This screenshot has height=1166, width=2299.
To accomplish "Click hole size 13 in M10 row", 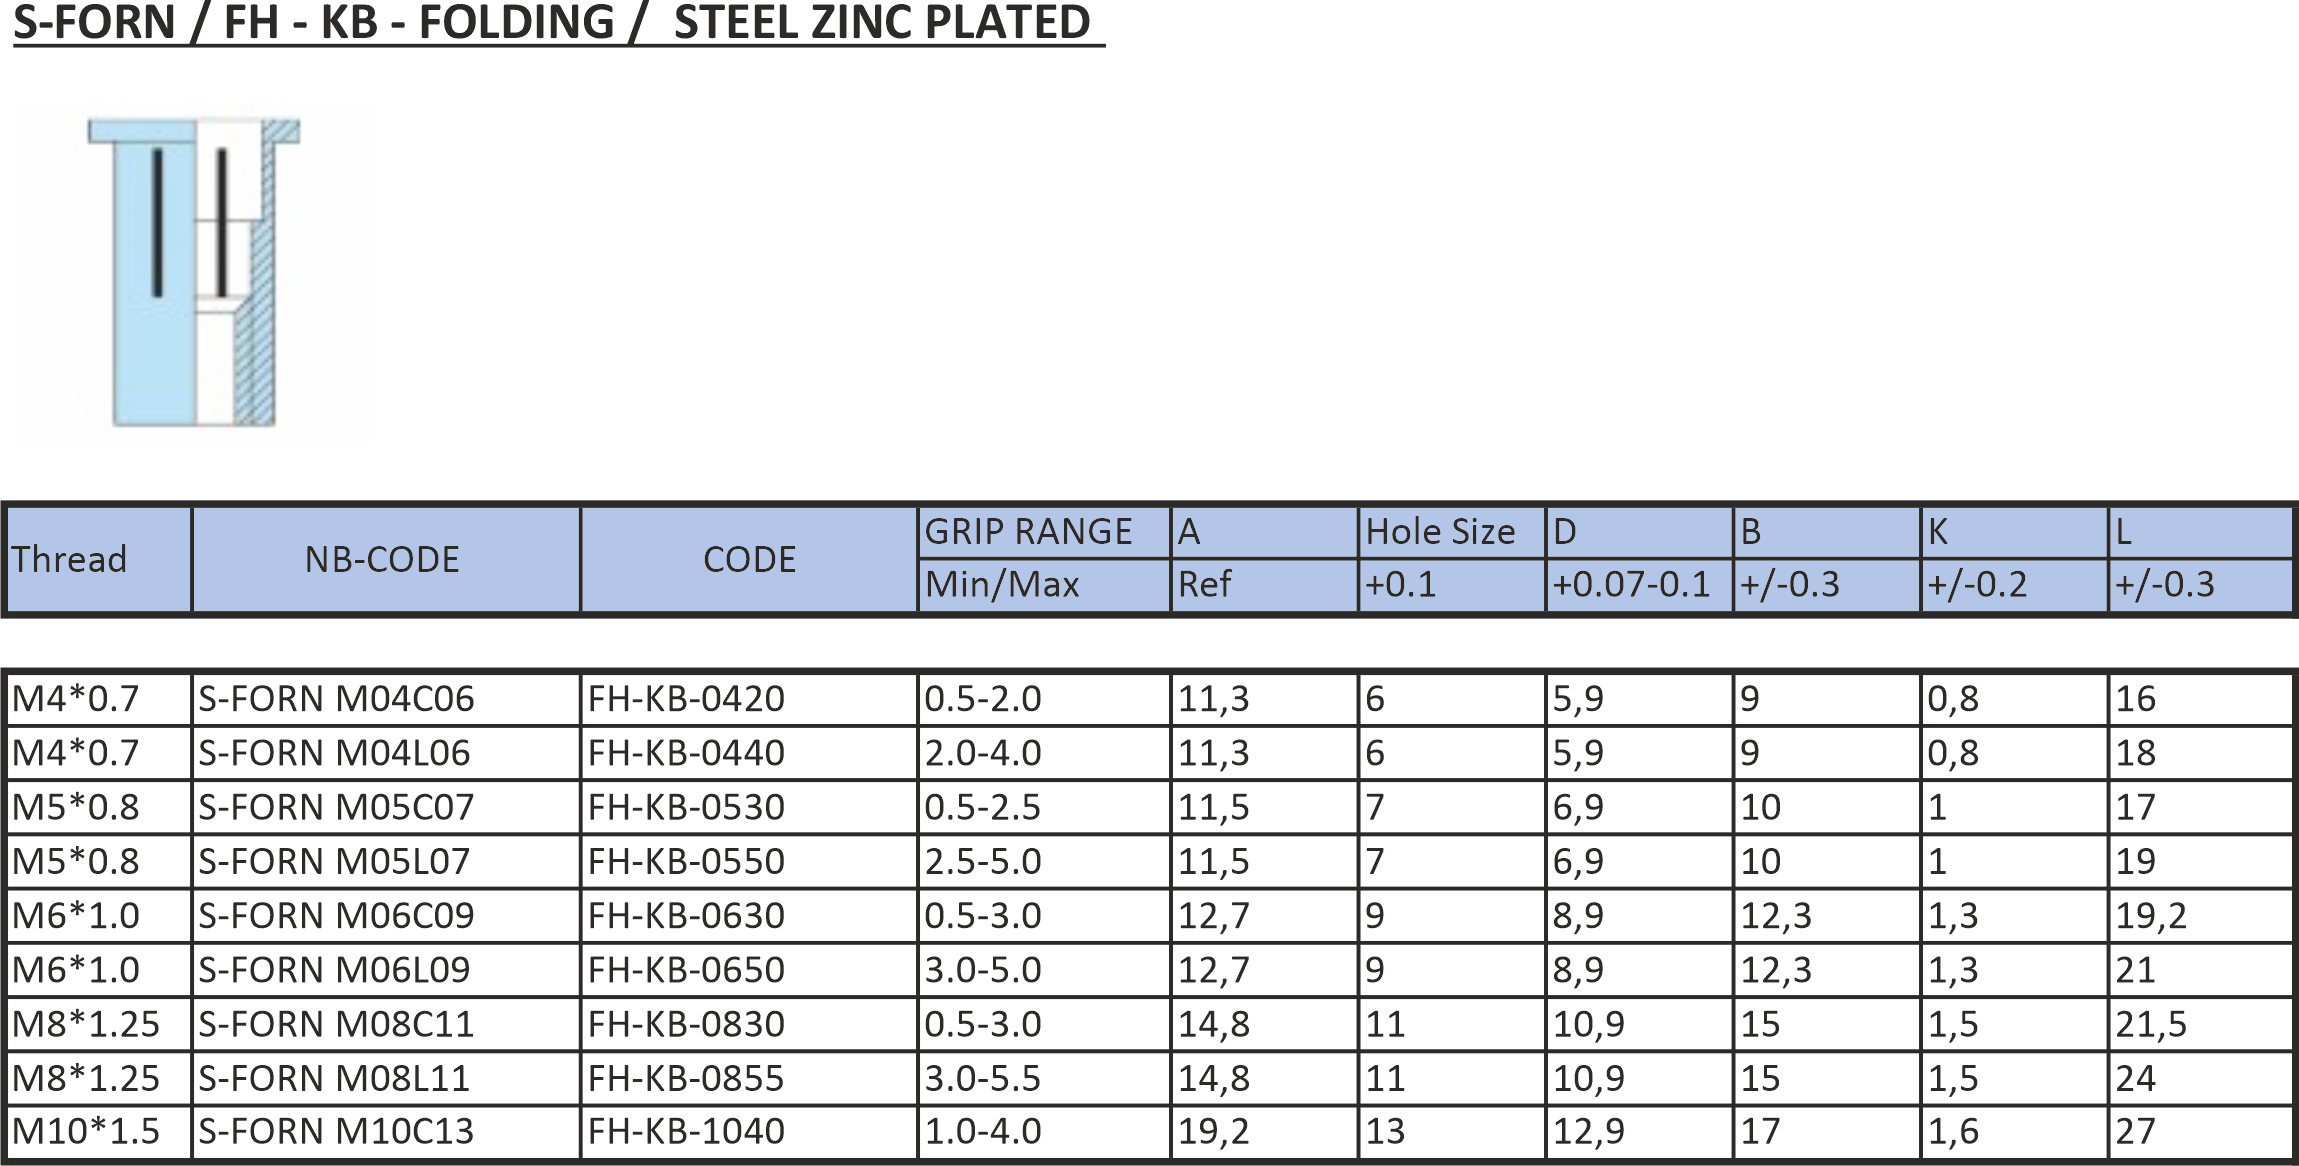I will [1451, 1131].
